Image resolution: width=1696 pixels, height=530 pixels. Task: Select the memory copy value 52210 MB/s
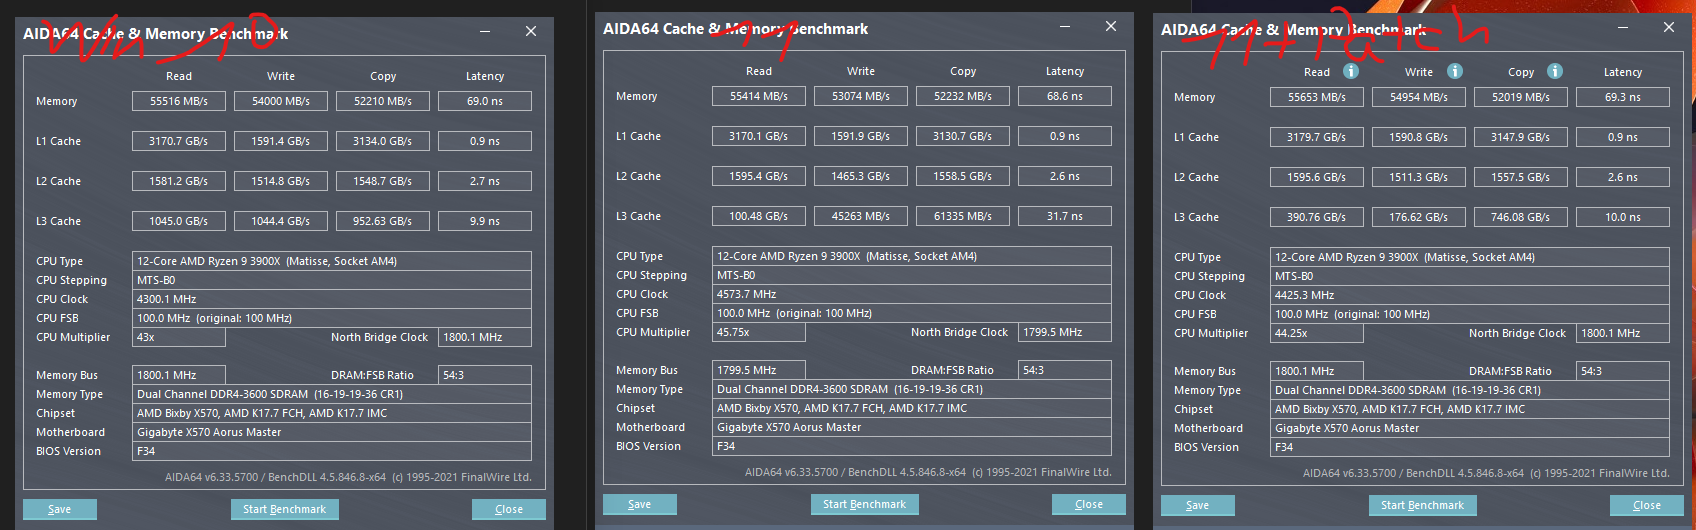coord(383,101)
